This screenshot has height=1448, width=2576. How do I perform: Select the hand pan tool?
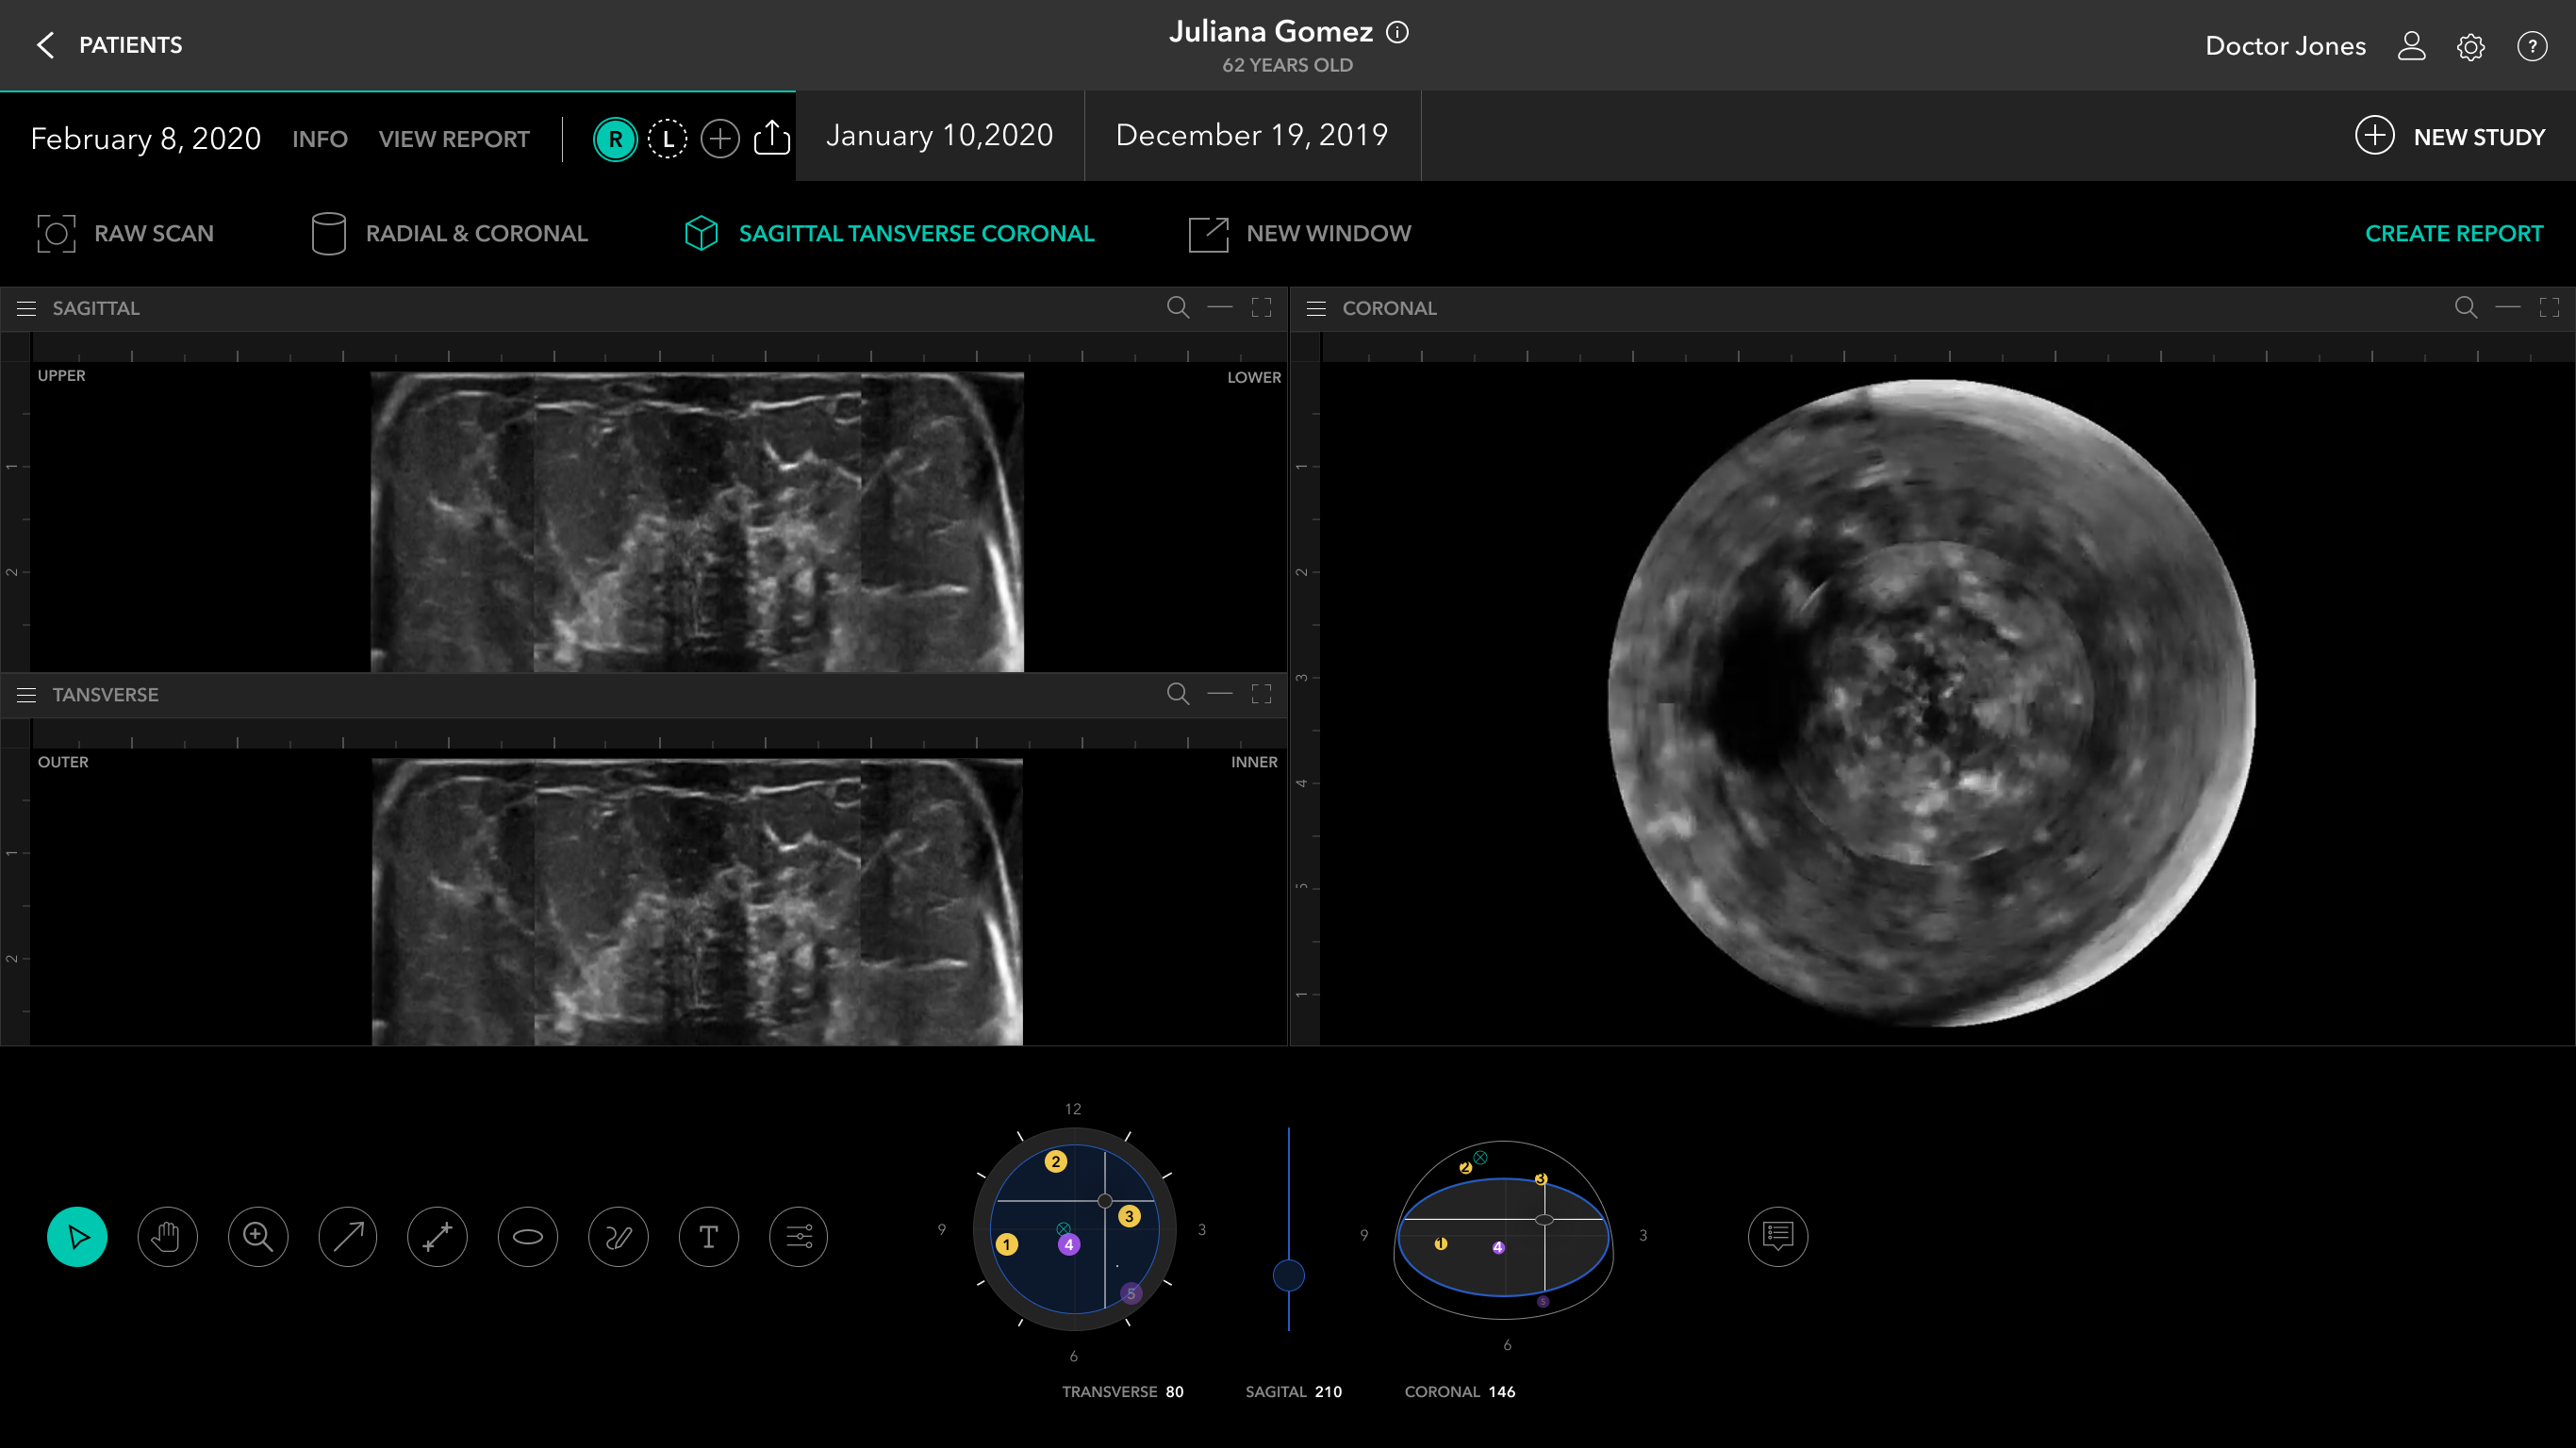[167, 1237]
